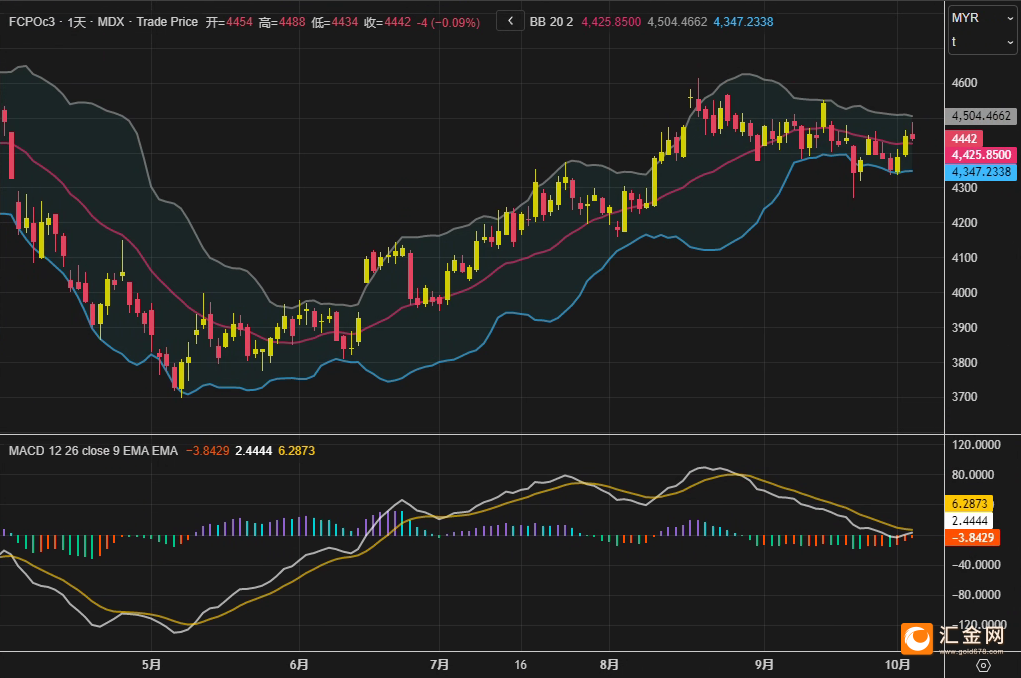Click the red 4442 last price tag

(x=965, y=139)
